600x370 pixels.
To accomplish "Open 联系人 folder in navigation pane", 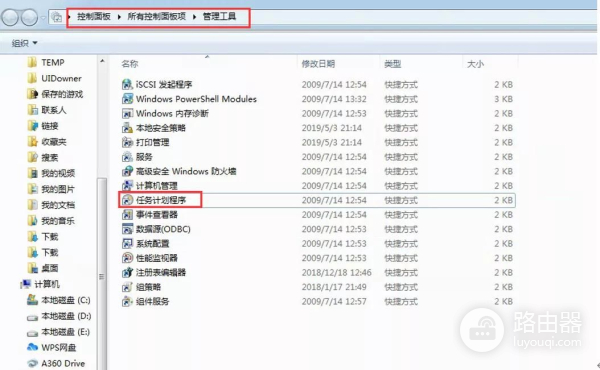I will (47, 110).
